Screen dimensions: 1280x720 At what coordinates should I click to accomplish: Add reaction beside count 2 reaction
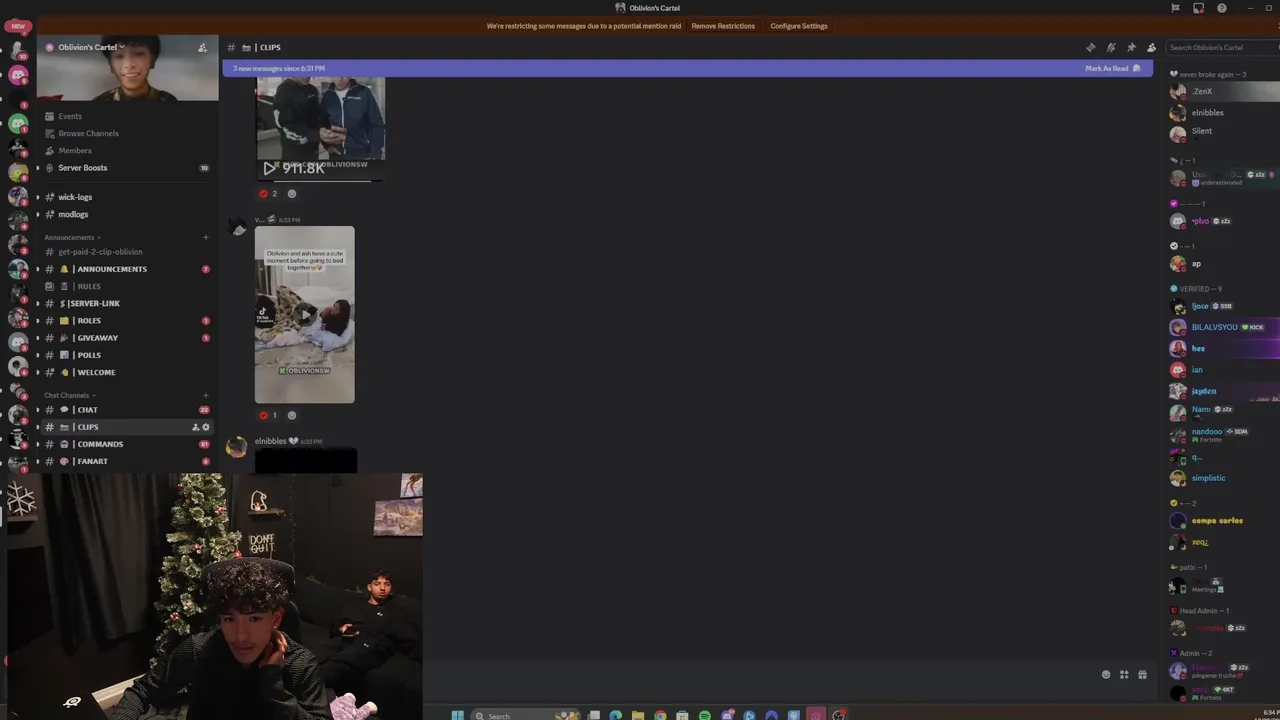292,194
